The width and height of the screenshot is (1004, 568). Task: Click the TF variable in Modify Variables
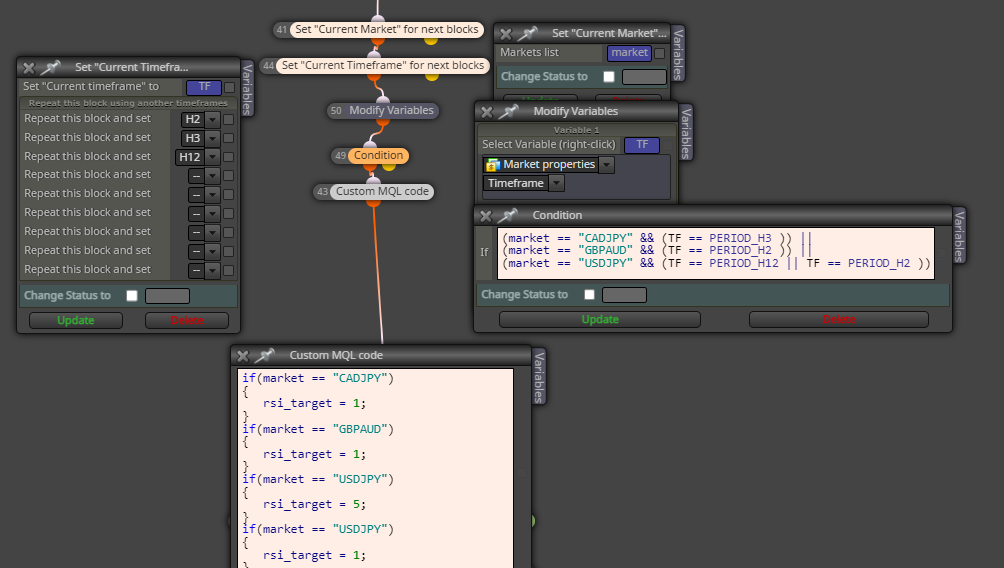[x=642, y=145]
